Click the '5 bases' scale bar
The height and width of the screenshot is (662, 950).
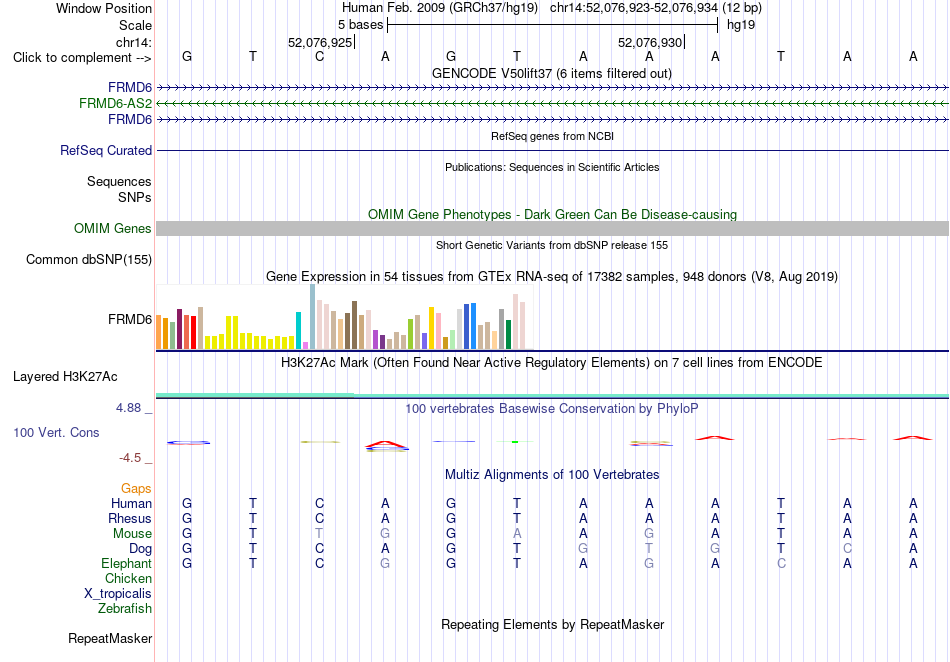553,25
